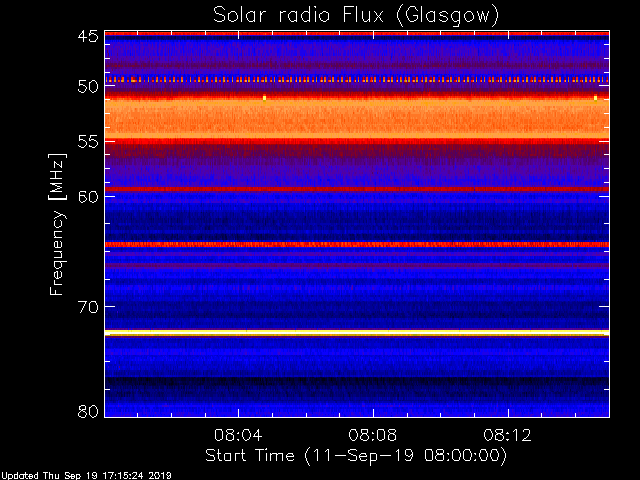This screenshot has height=480, width=640.
Task: Click the Frequency [MHz] vertical axis title
Action: pos(57,224)
